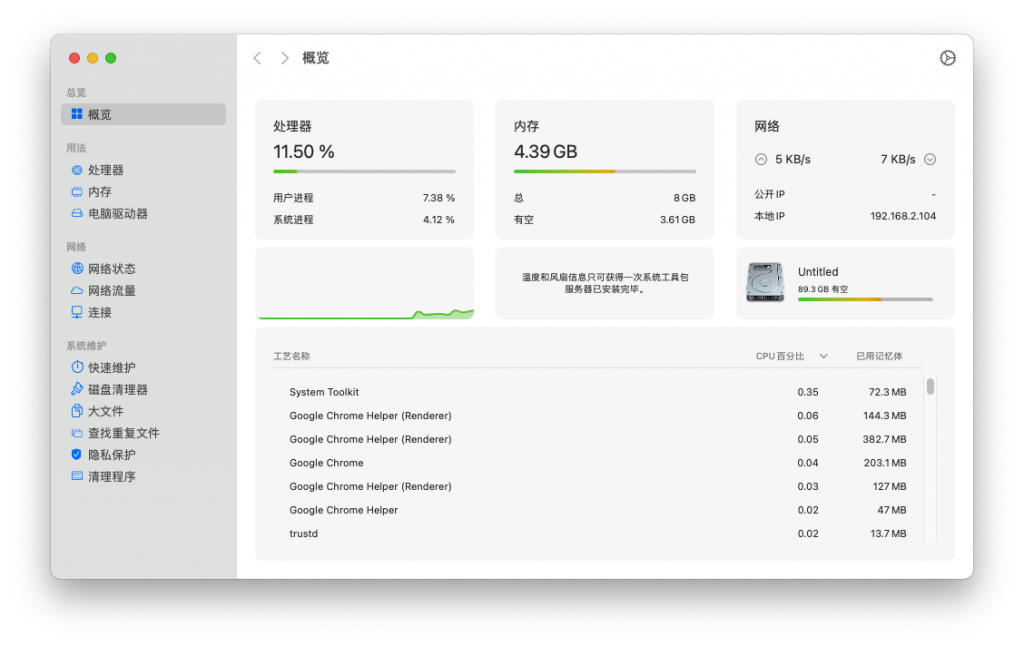This screenshot has width=1024, height=646.
Task: Click the Untitled hard disk icon
Action: pyautogui.click(x=765, y=282)
